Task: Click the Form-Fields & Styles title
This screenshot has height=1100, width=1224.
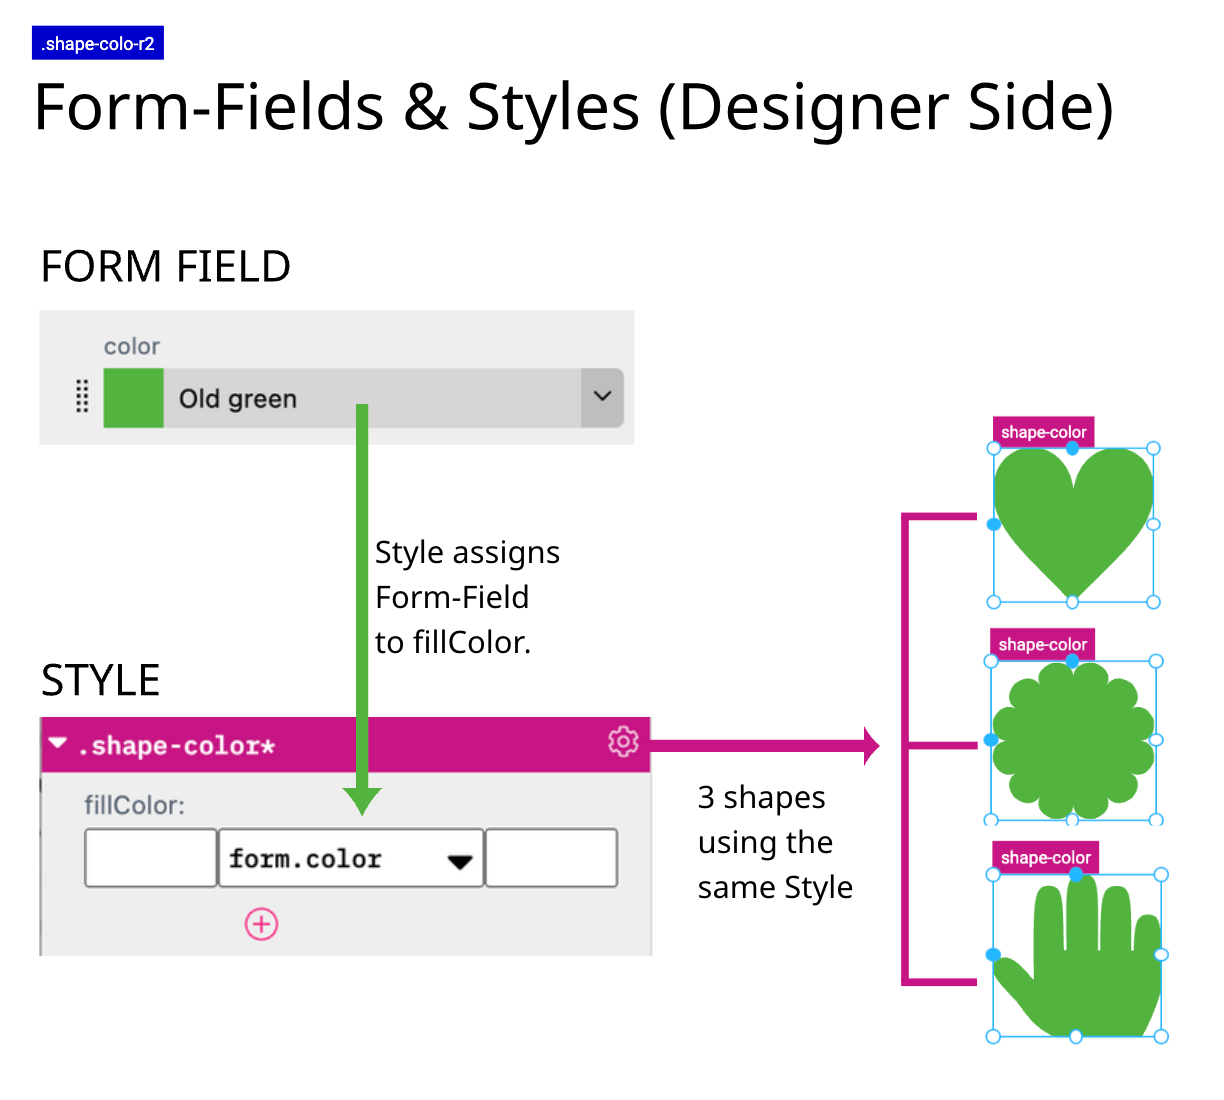Action: [x=573, y=107]
